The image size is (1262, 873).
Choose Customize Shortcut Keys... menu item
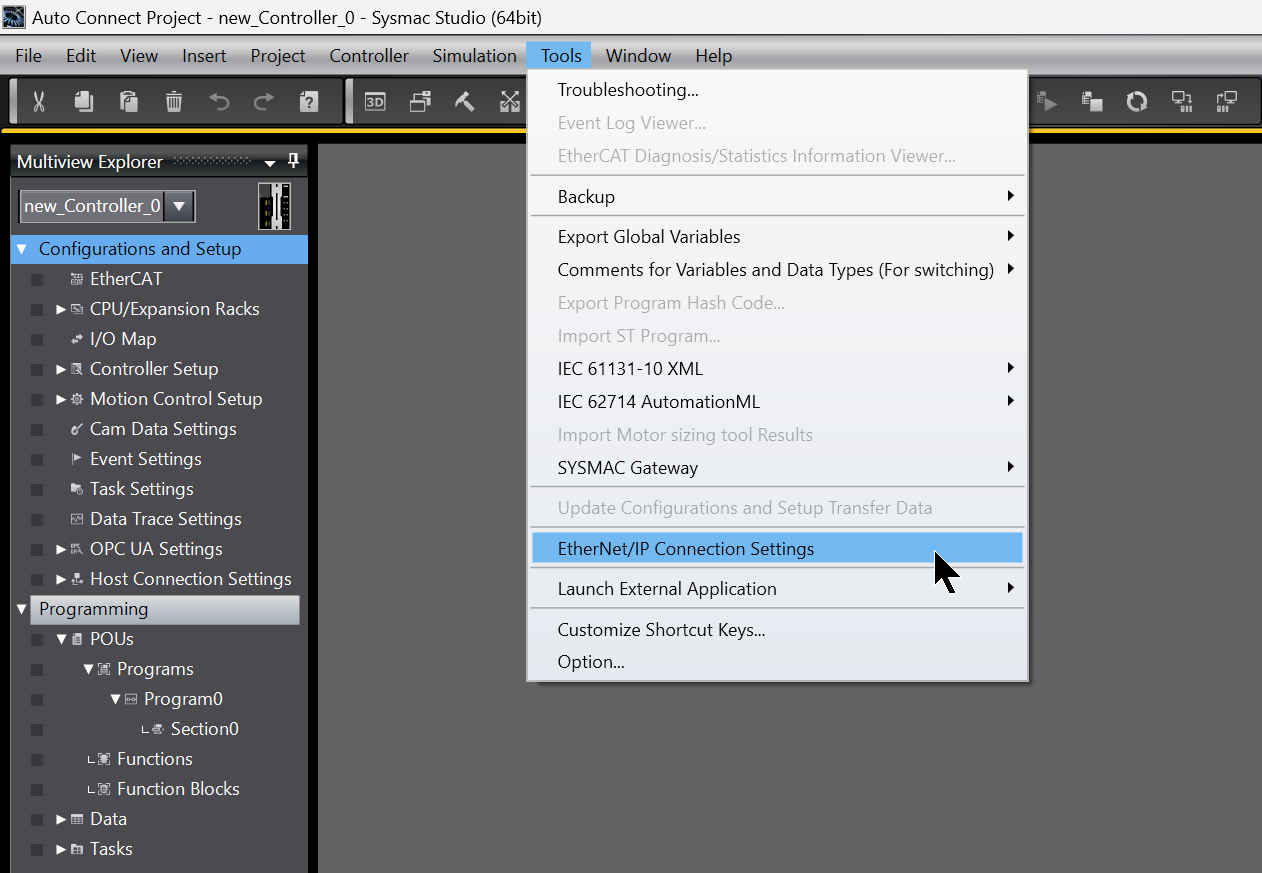(x=777, y=630)
